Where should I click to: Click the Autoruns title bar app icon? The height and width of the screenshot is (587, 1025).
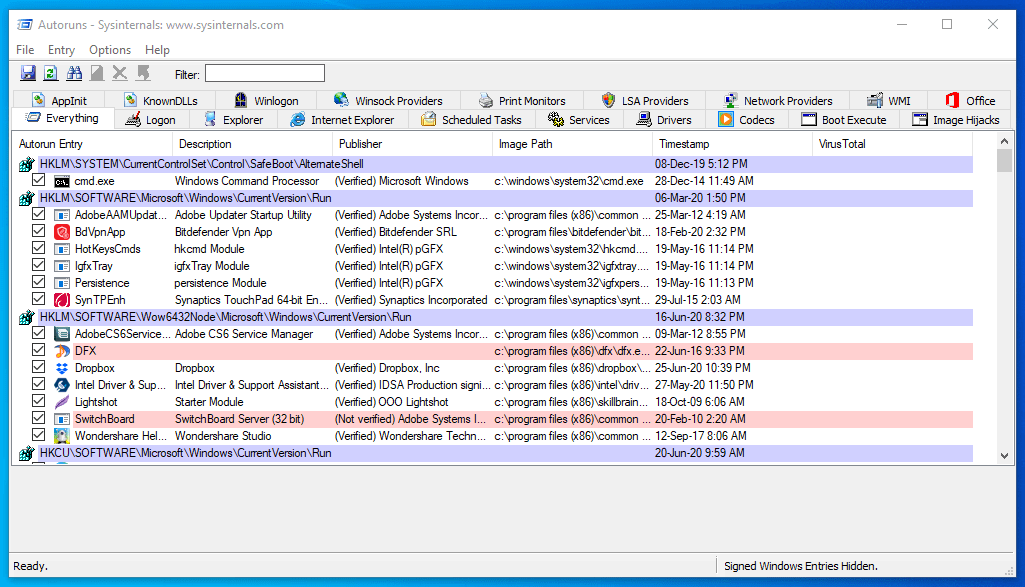(x=25, y=25)
